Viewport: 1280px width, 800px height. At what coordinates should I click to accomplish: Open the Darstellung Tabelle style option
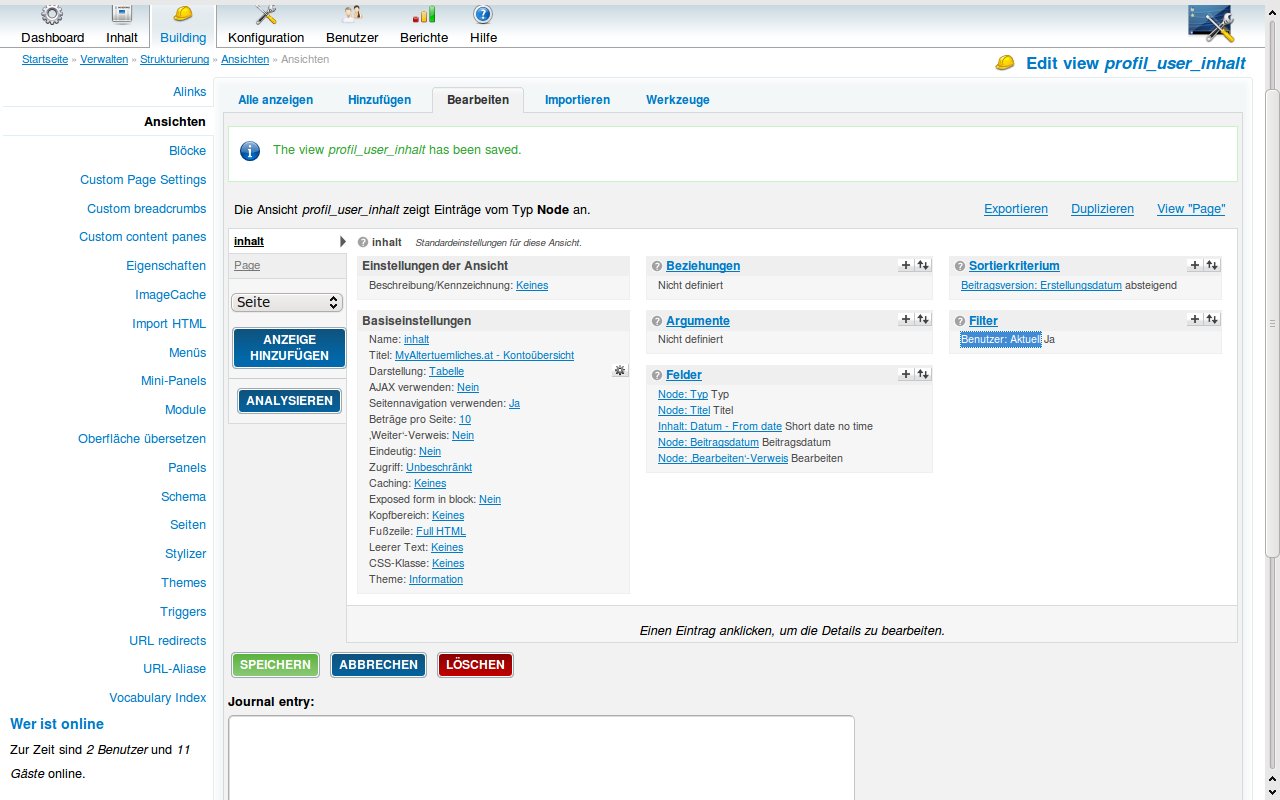click(x=446, y=371)
